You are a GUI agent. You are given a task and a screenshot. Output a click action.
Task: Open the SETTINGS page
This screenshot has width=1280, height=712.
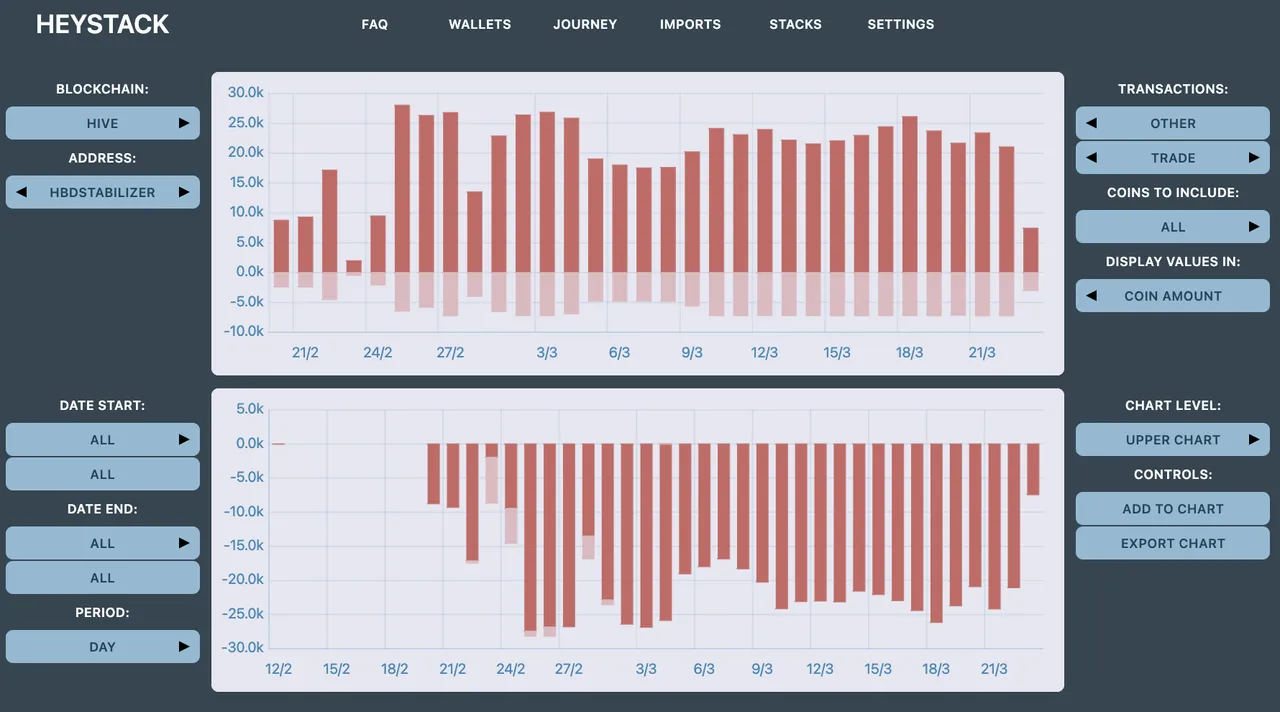pyautogui.click(x=901, y=24)
